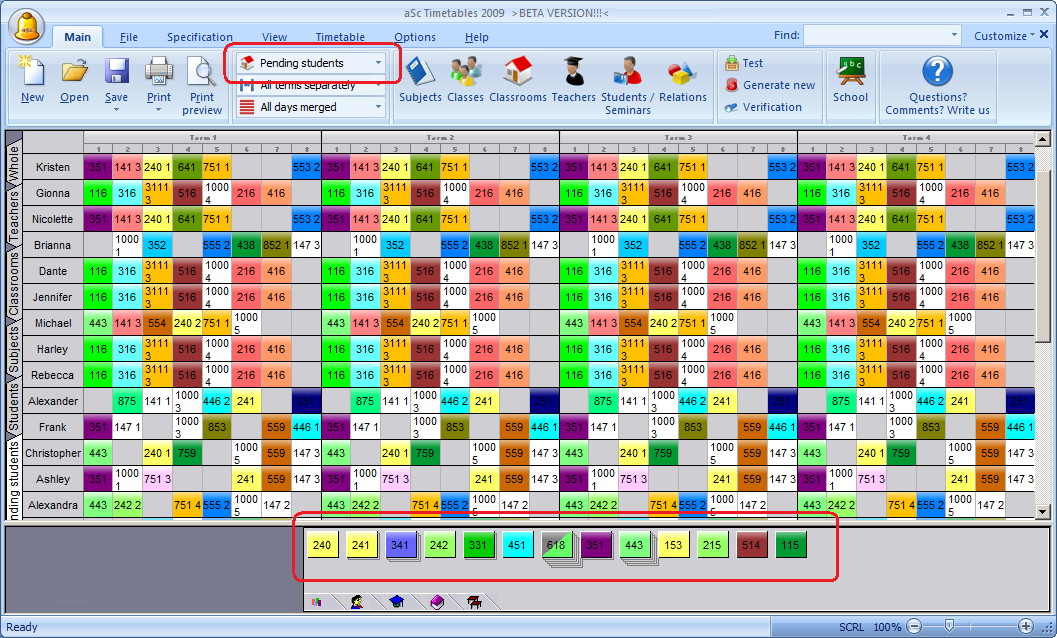Open the Customize dropdown

click(x=1005, y=36)
